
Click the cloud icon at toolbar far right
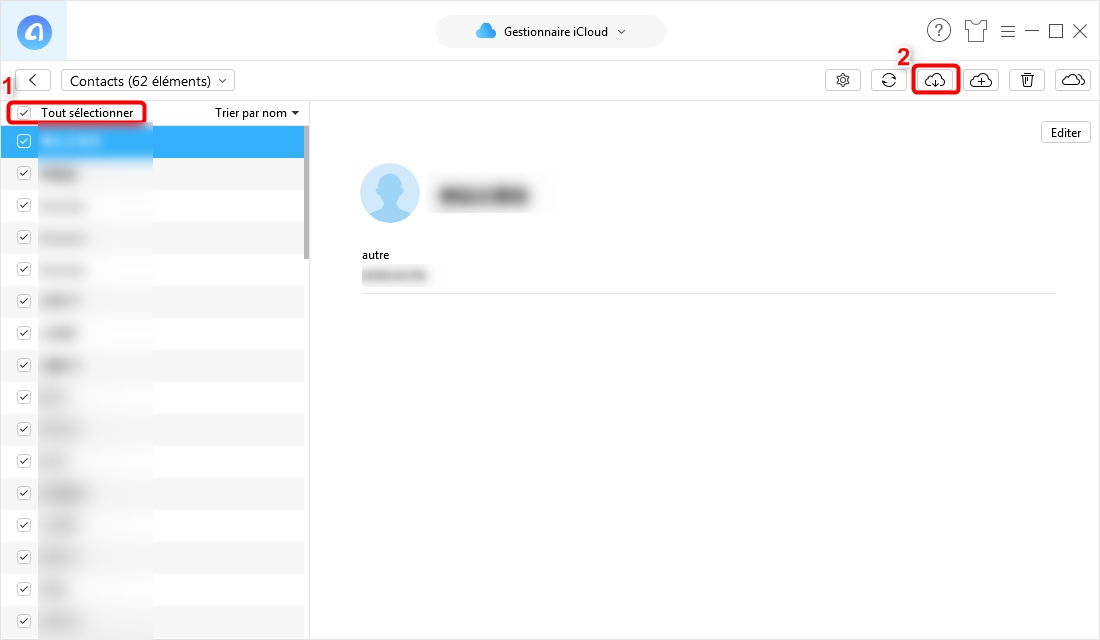click(x=1073, y=80)
